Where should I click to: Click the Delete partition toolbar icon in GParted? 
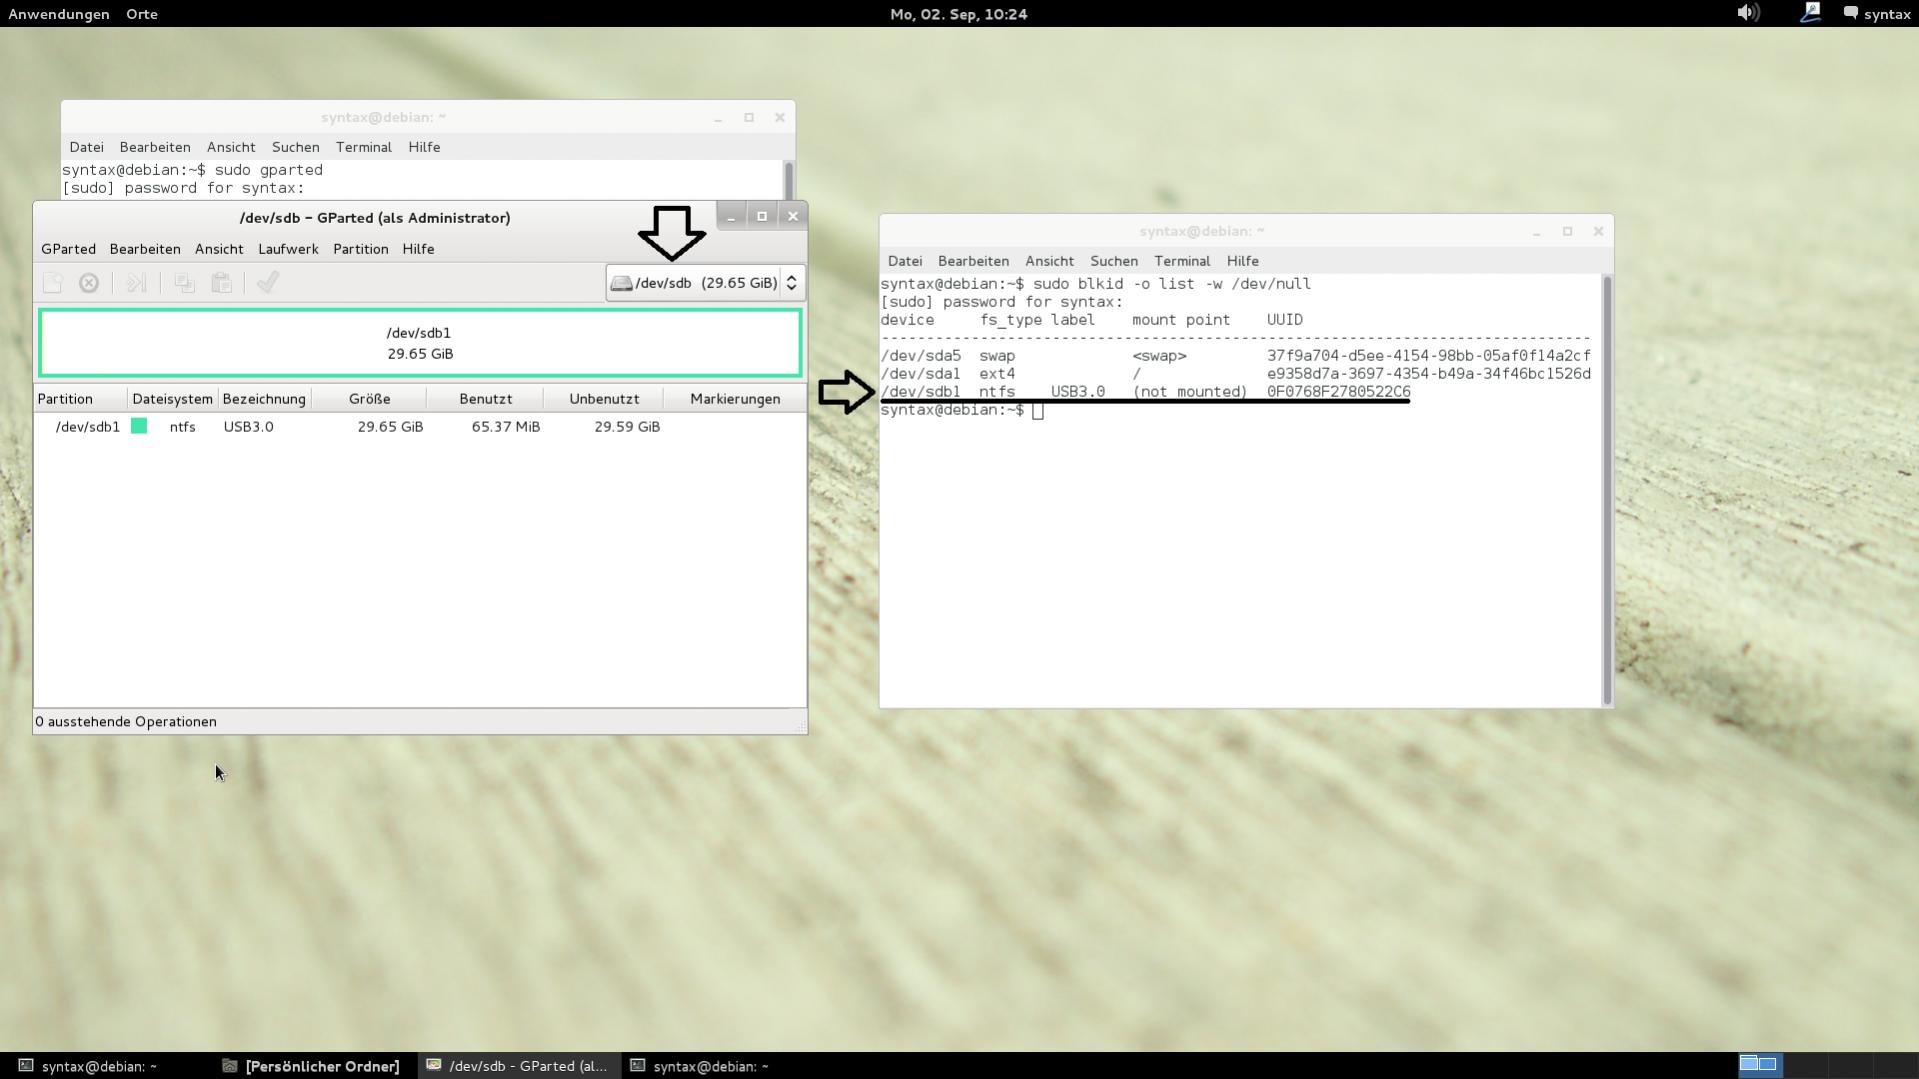(x=89, y=283)
